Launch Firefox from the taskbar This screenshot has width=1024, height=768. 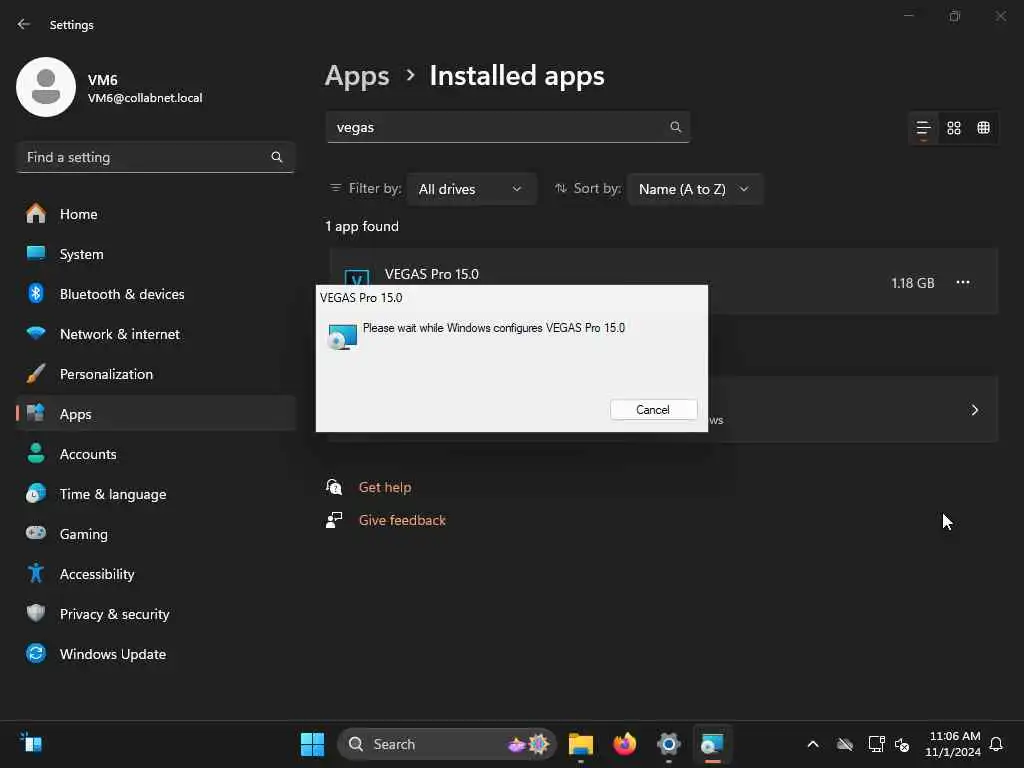coord(624,744)
